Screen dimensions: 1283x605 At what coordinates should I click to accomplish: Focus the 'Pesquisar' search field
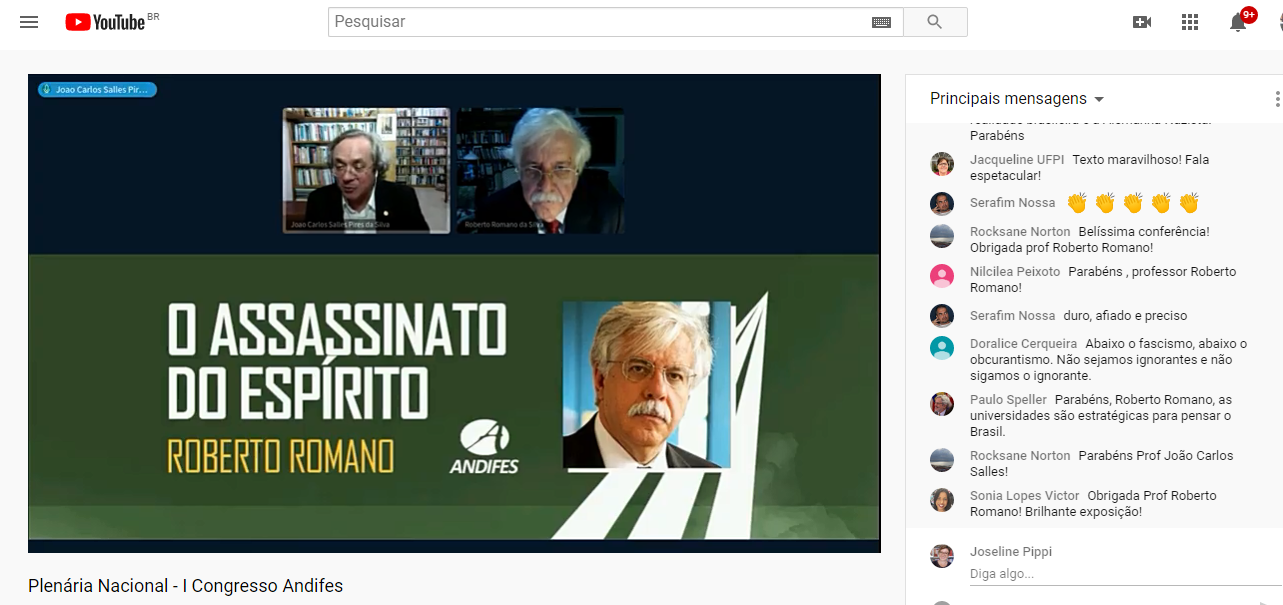[598, 22]
